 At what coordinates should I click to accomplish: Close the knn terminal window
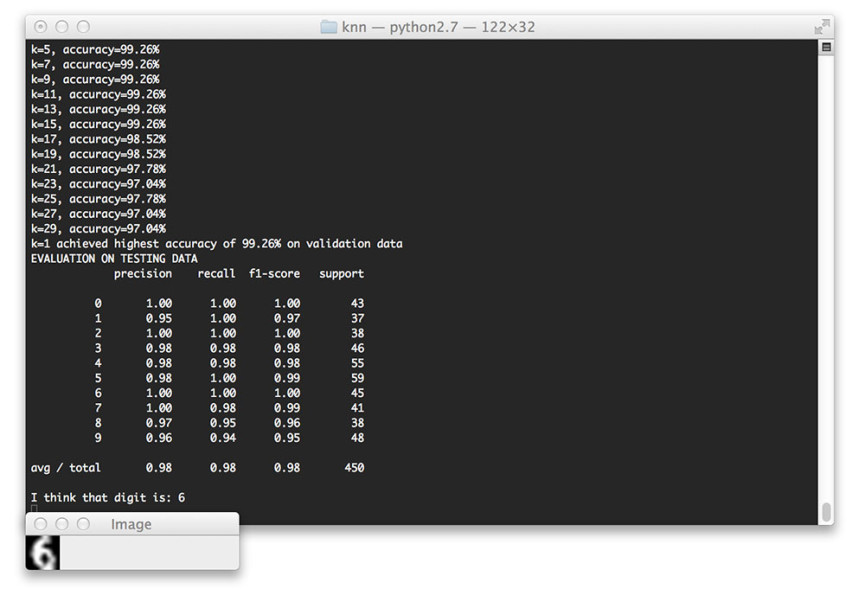(39, 27)
